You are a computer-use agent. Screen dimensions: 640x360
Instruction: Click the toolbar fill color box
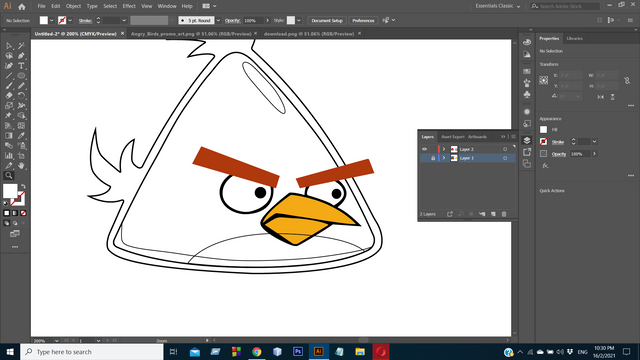10,191
